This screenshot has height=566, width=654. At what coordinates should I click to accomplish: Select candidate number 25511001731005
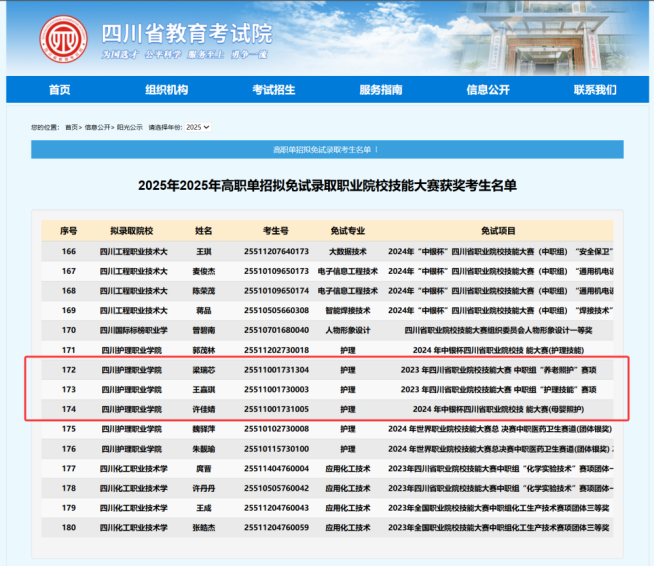tap(276, 409)
